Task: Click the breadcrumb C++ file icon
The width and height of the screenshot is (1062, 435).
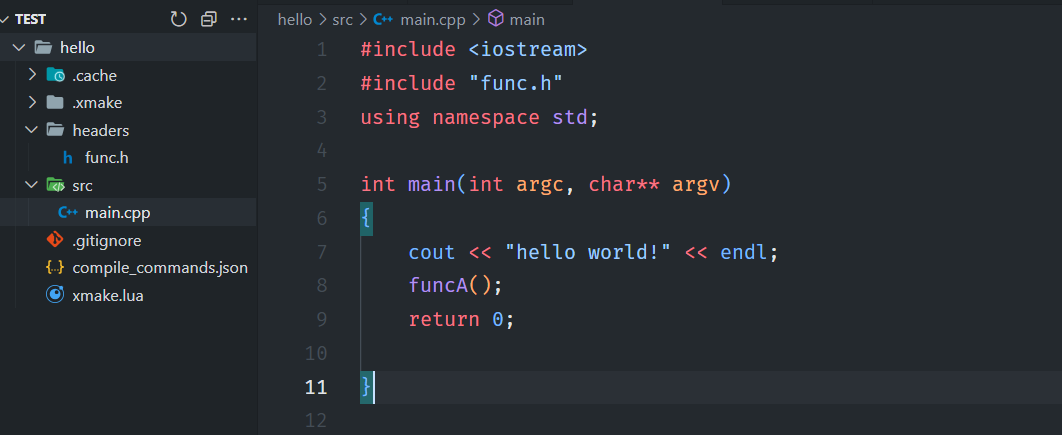Action: pyautogui.click(x=383, y=20)
